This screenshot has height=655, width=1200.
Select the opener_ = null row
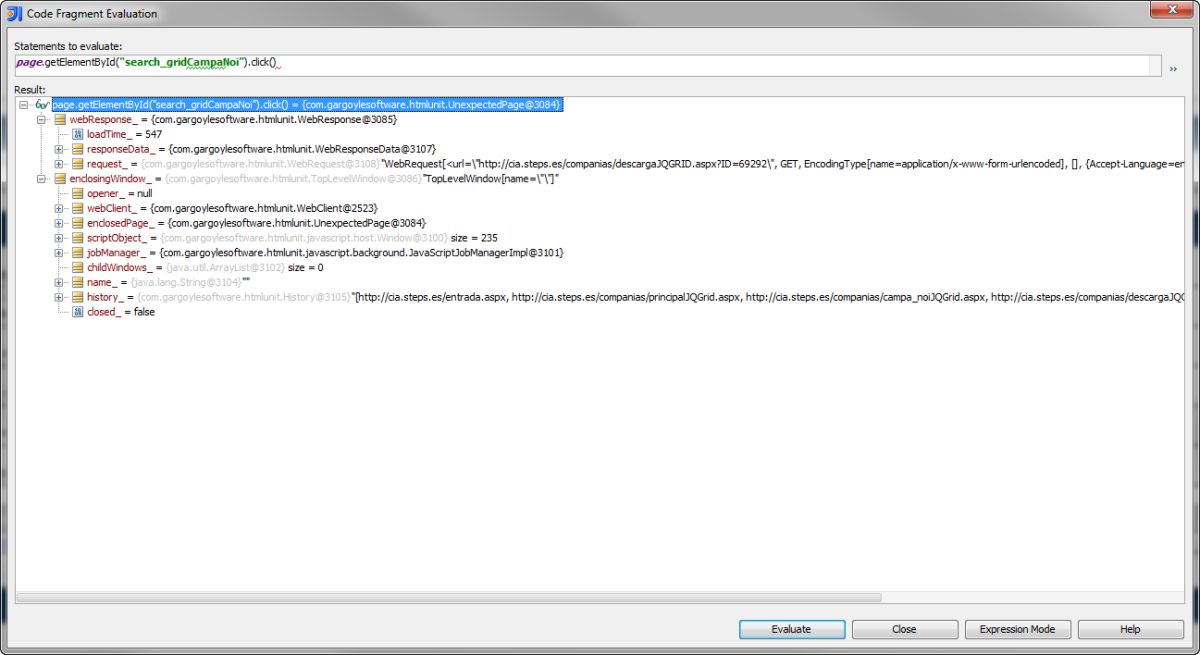pos(119,193)
